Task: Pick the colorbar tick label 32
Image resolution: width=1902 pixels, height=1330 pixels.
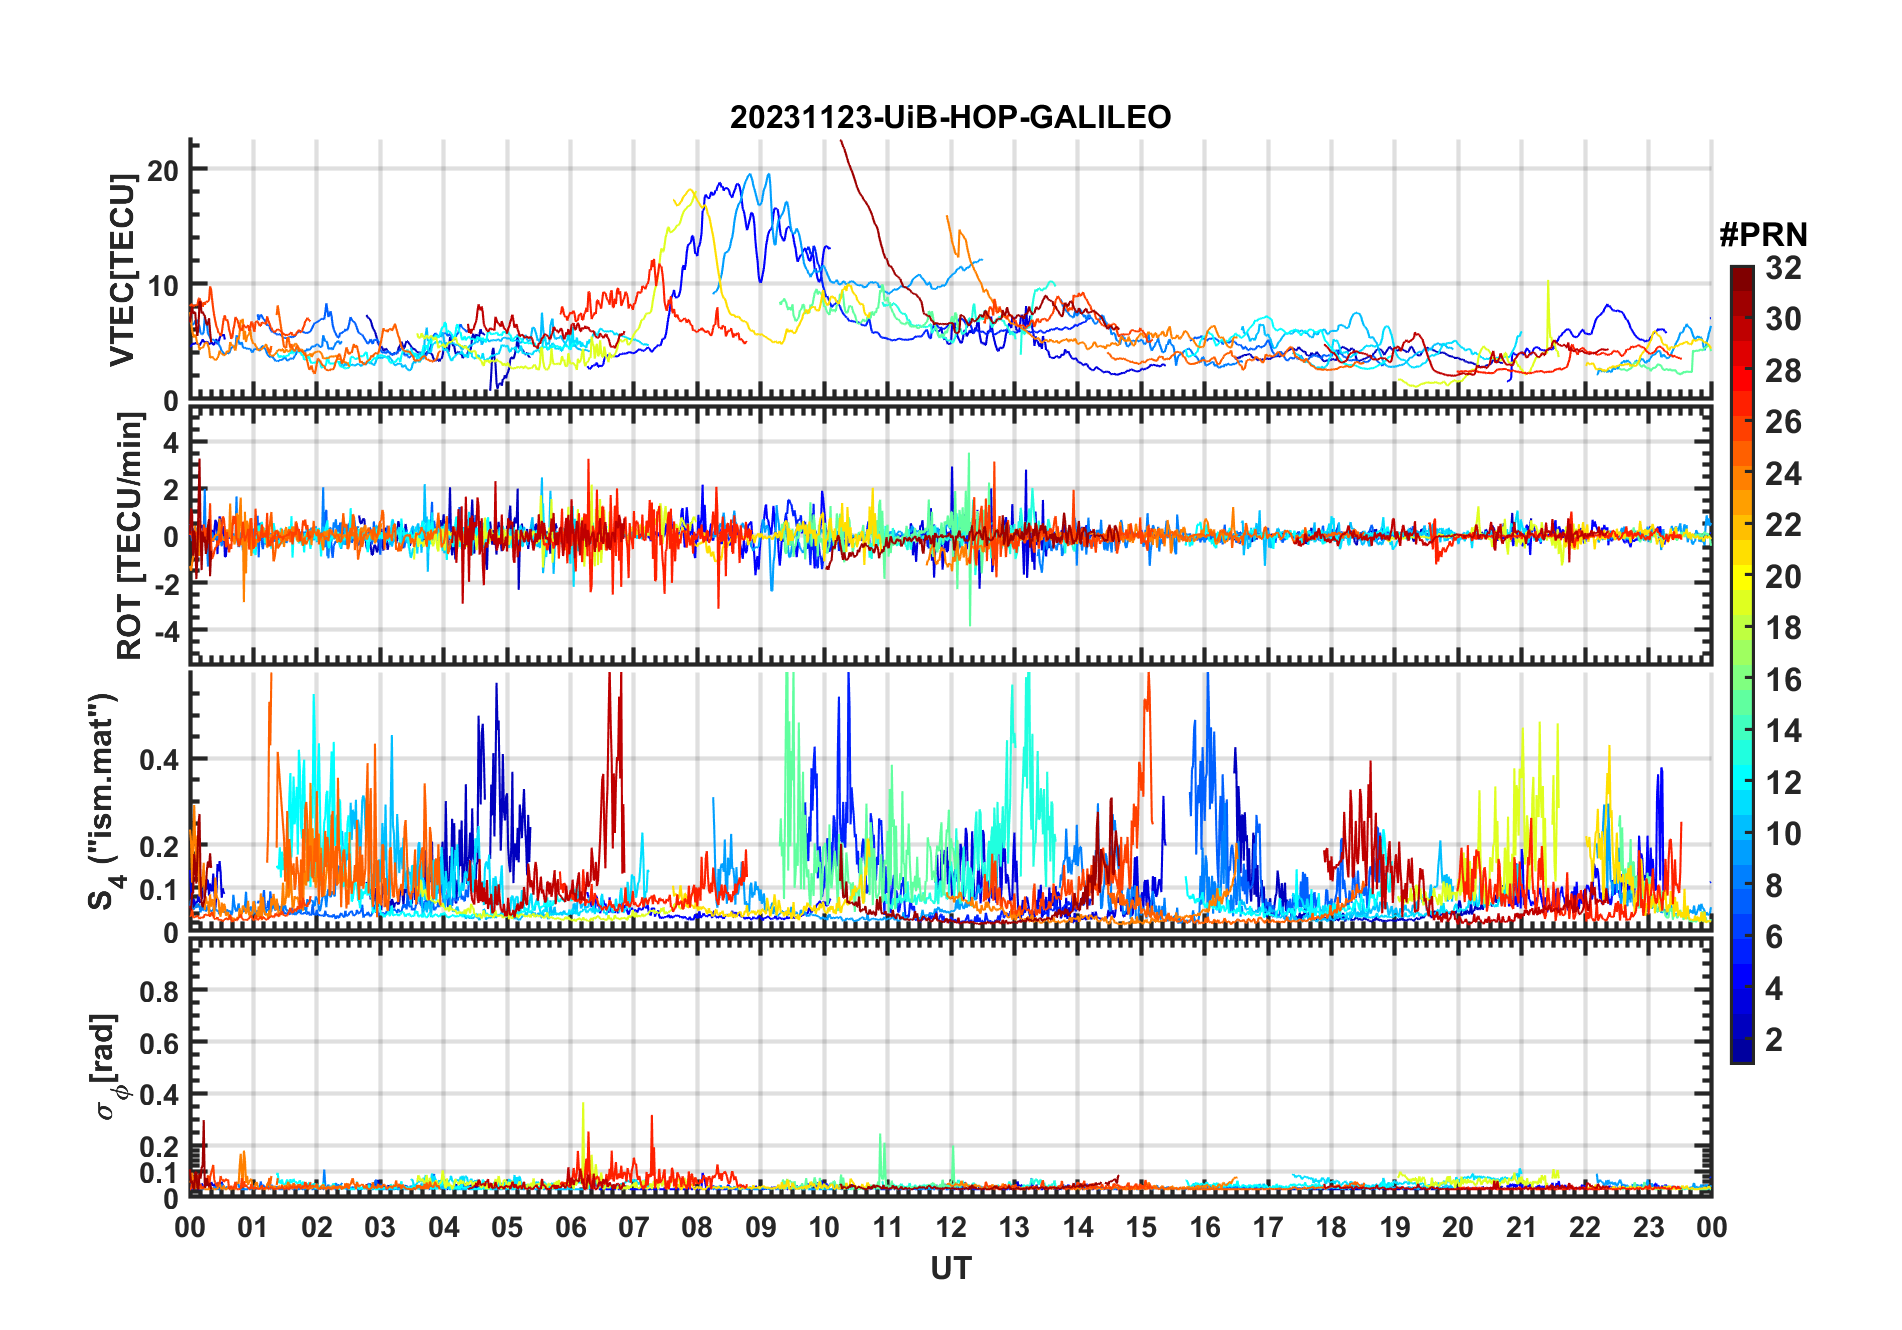Action: (1782, 268)
